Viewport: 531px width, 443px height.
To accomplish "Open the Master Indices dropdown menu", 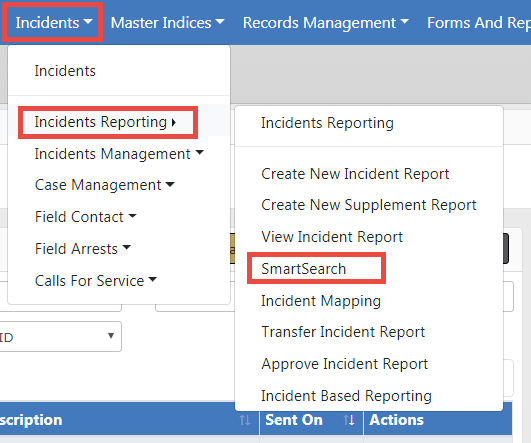I will pyautogui.click(x=167, y=23).
